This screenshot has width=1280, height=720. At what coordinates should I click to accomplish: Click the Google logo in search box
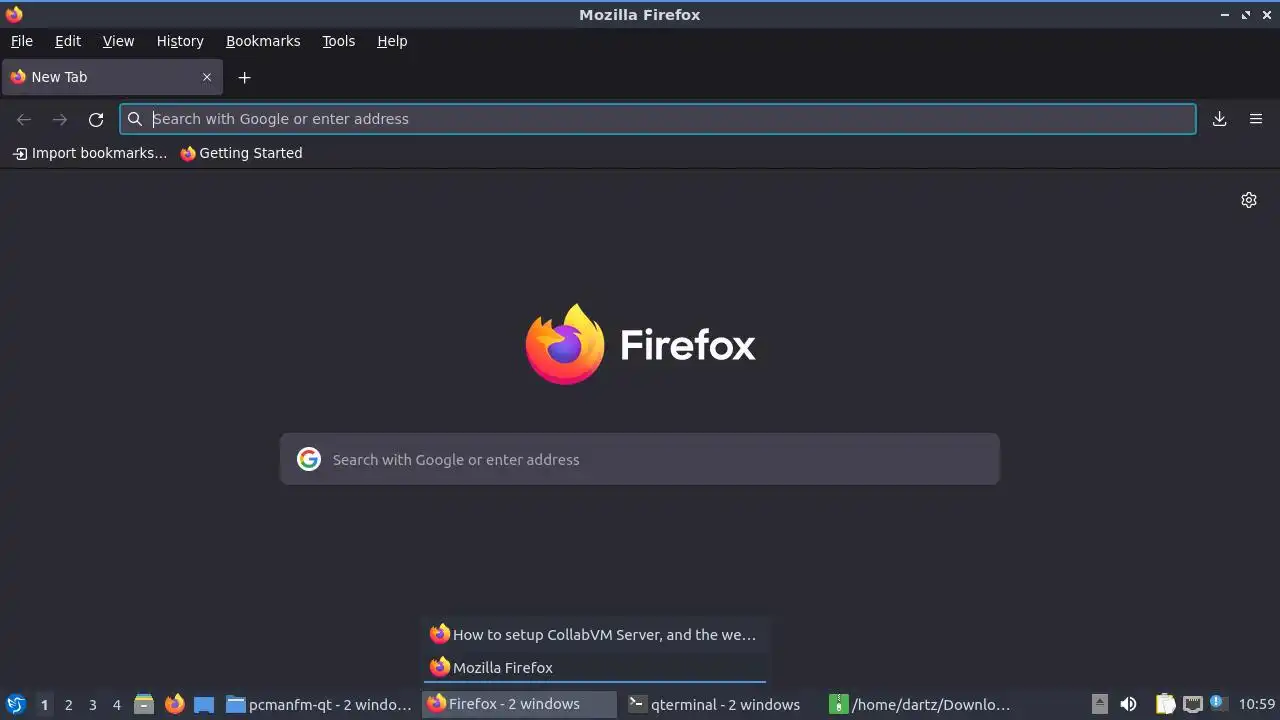[309, 459]
